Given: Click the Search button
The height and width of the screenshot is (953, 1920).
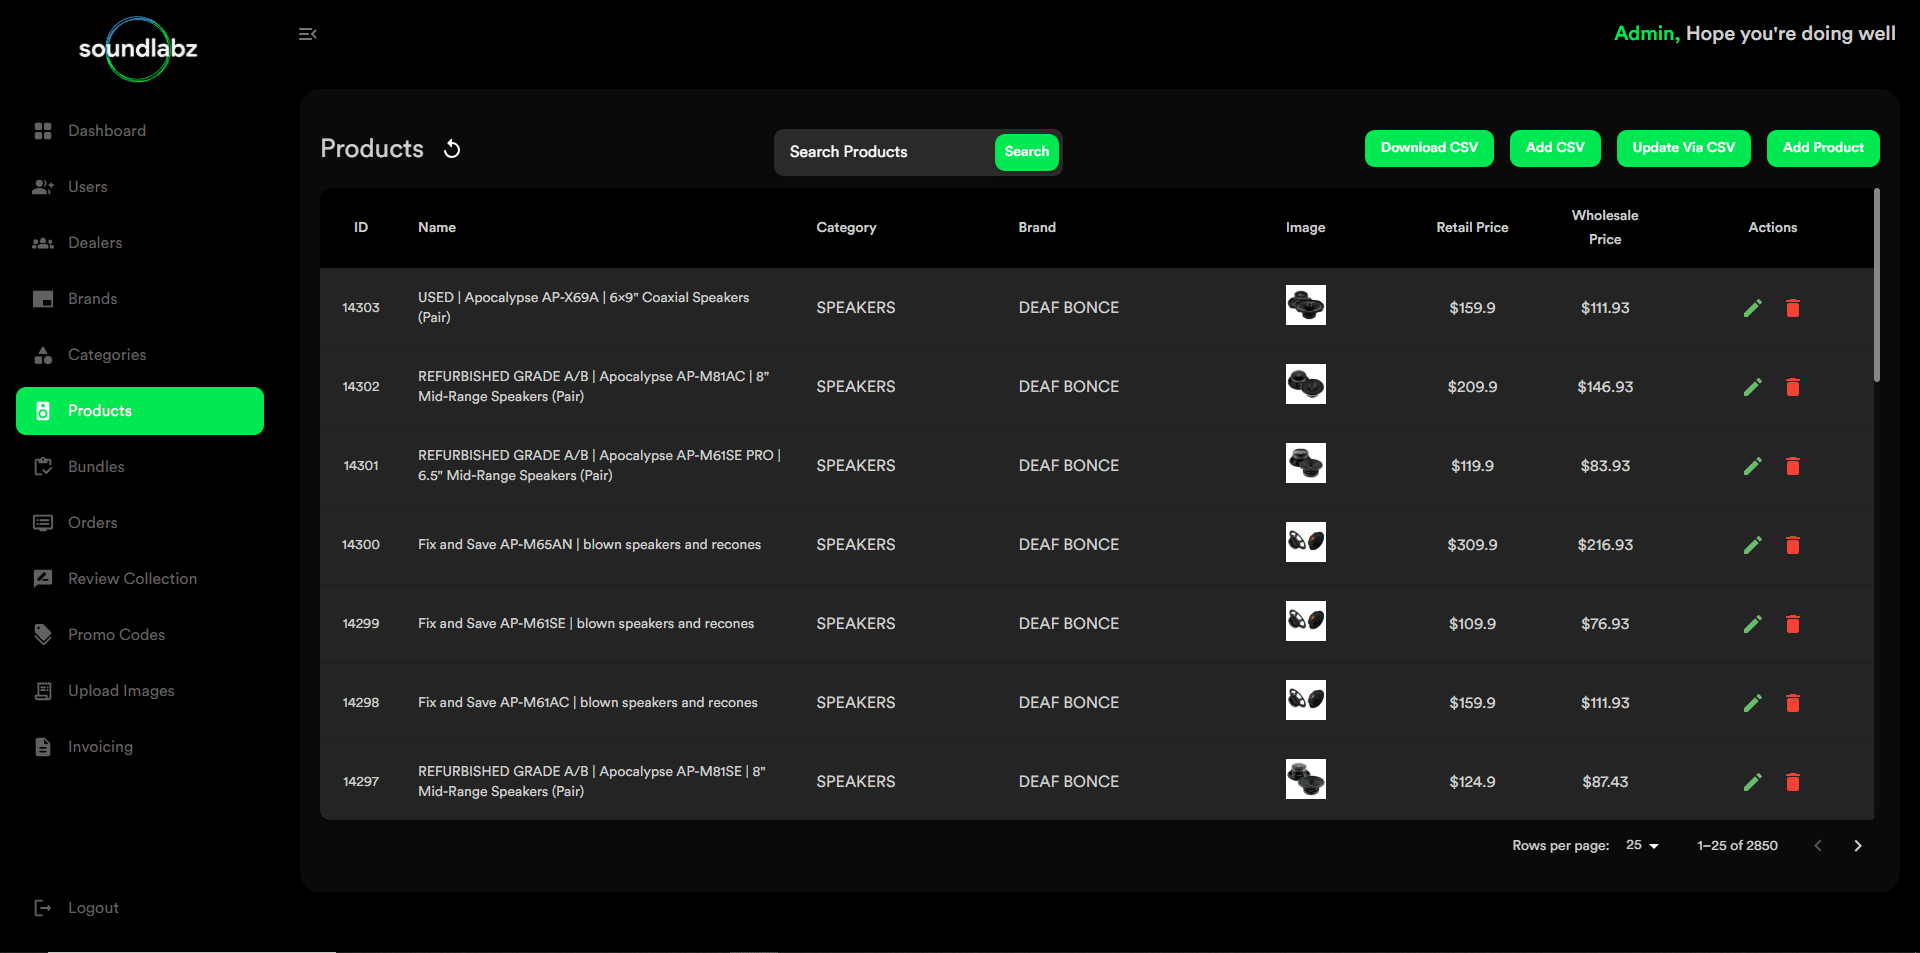Looking at the screenshot, I should click(1027, 152).
